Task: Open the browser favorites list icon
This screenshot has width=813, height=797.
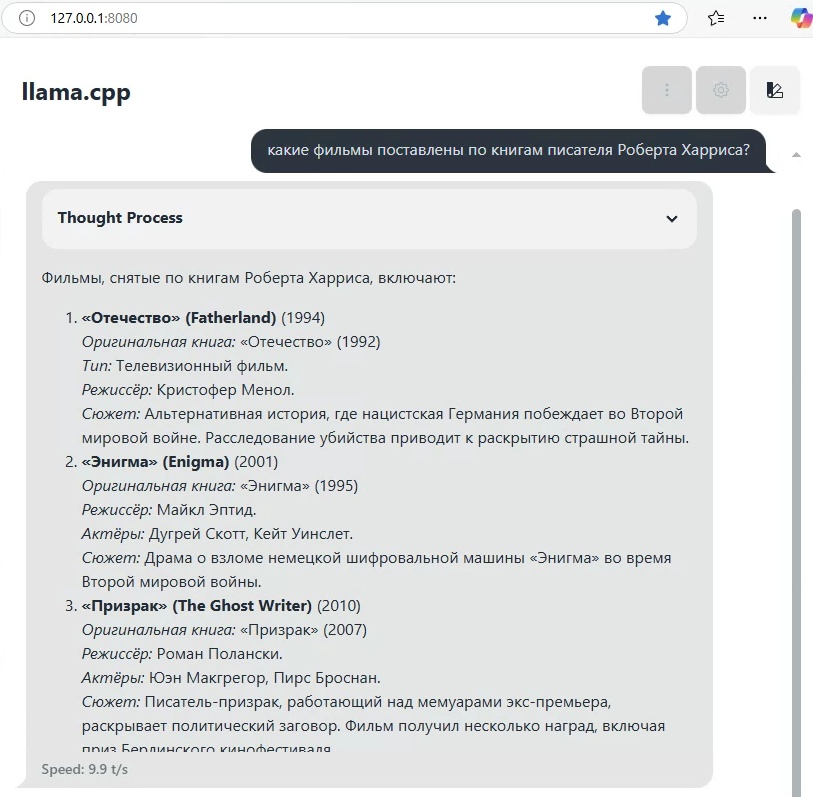Action: pyautogui.click(x=716, y=18)
